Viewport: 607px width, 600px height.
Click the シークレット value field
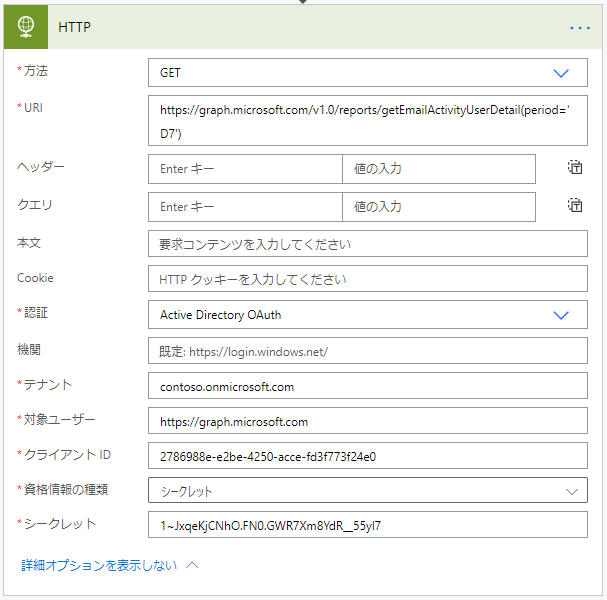368,525
